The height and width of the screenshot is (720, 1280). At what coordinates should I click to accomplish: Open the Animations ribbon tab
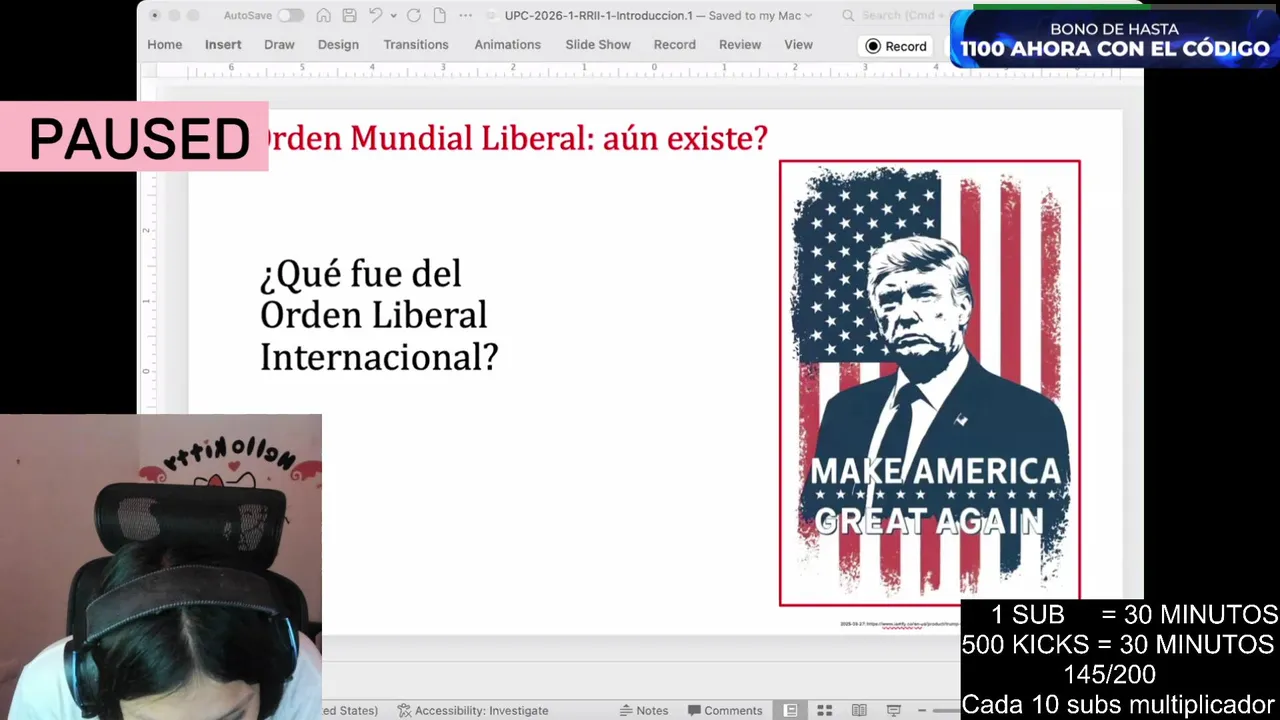coord(507,45)
